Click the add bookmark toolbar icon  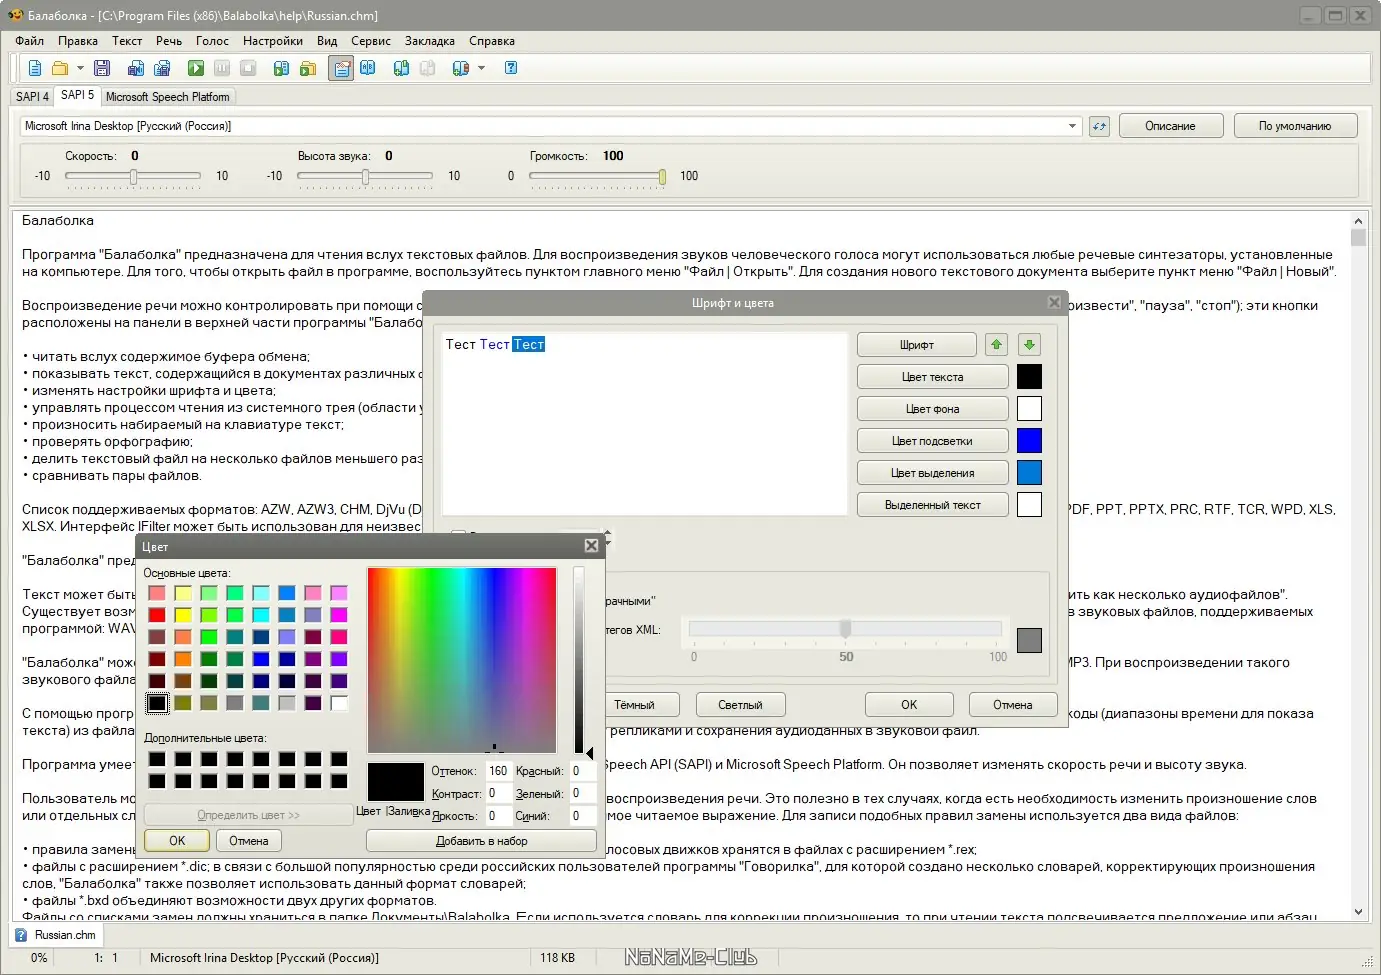point(402,68)
